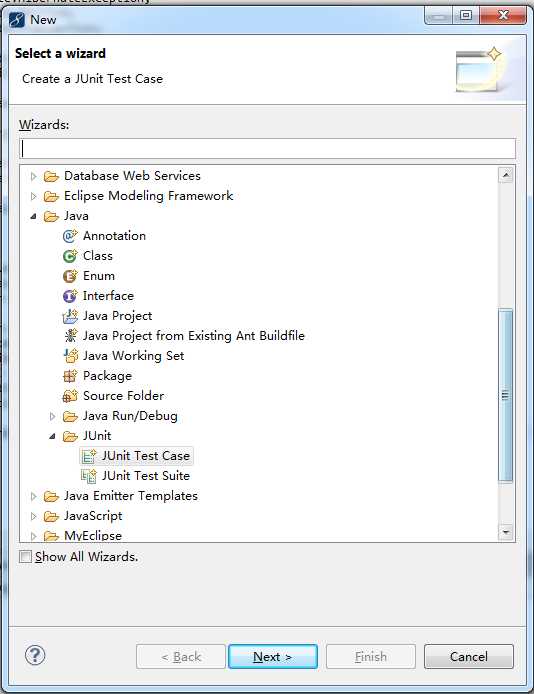Collapse the Java folder tree node
Image resolution: width=534 pixels, height=694 pixels.
[33, 216]
